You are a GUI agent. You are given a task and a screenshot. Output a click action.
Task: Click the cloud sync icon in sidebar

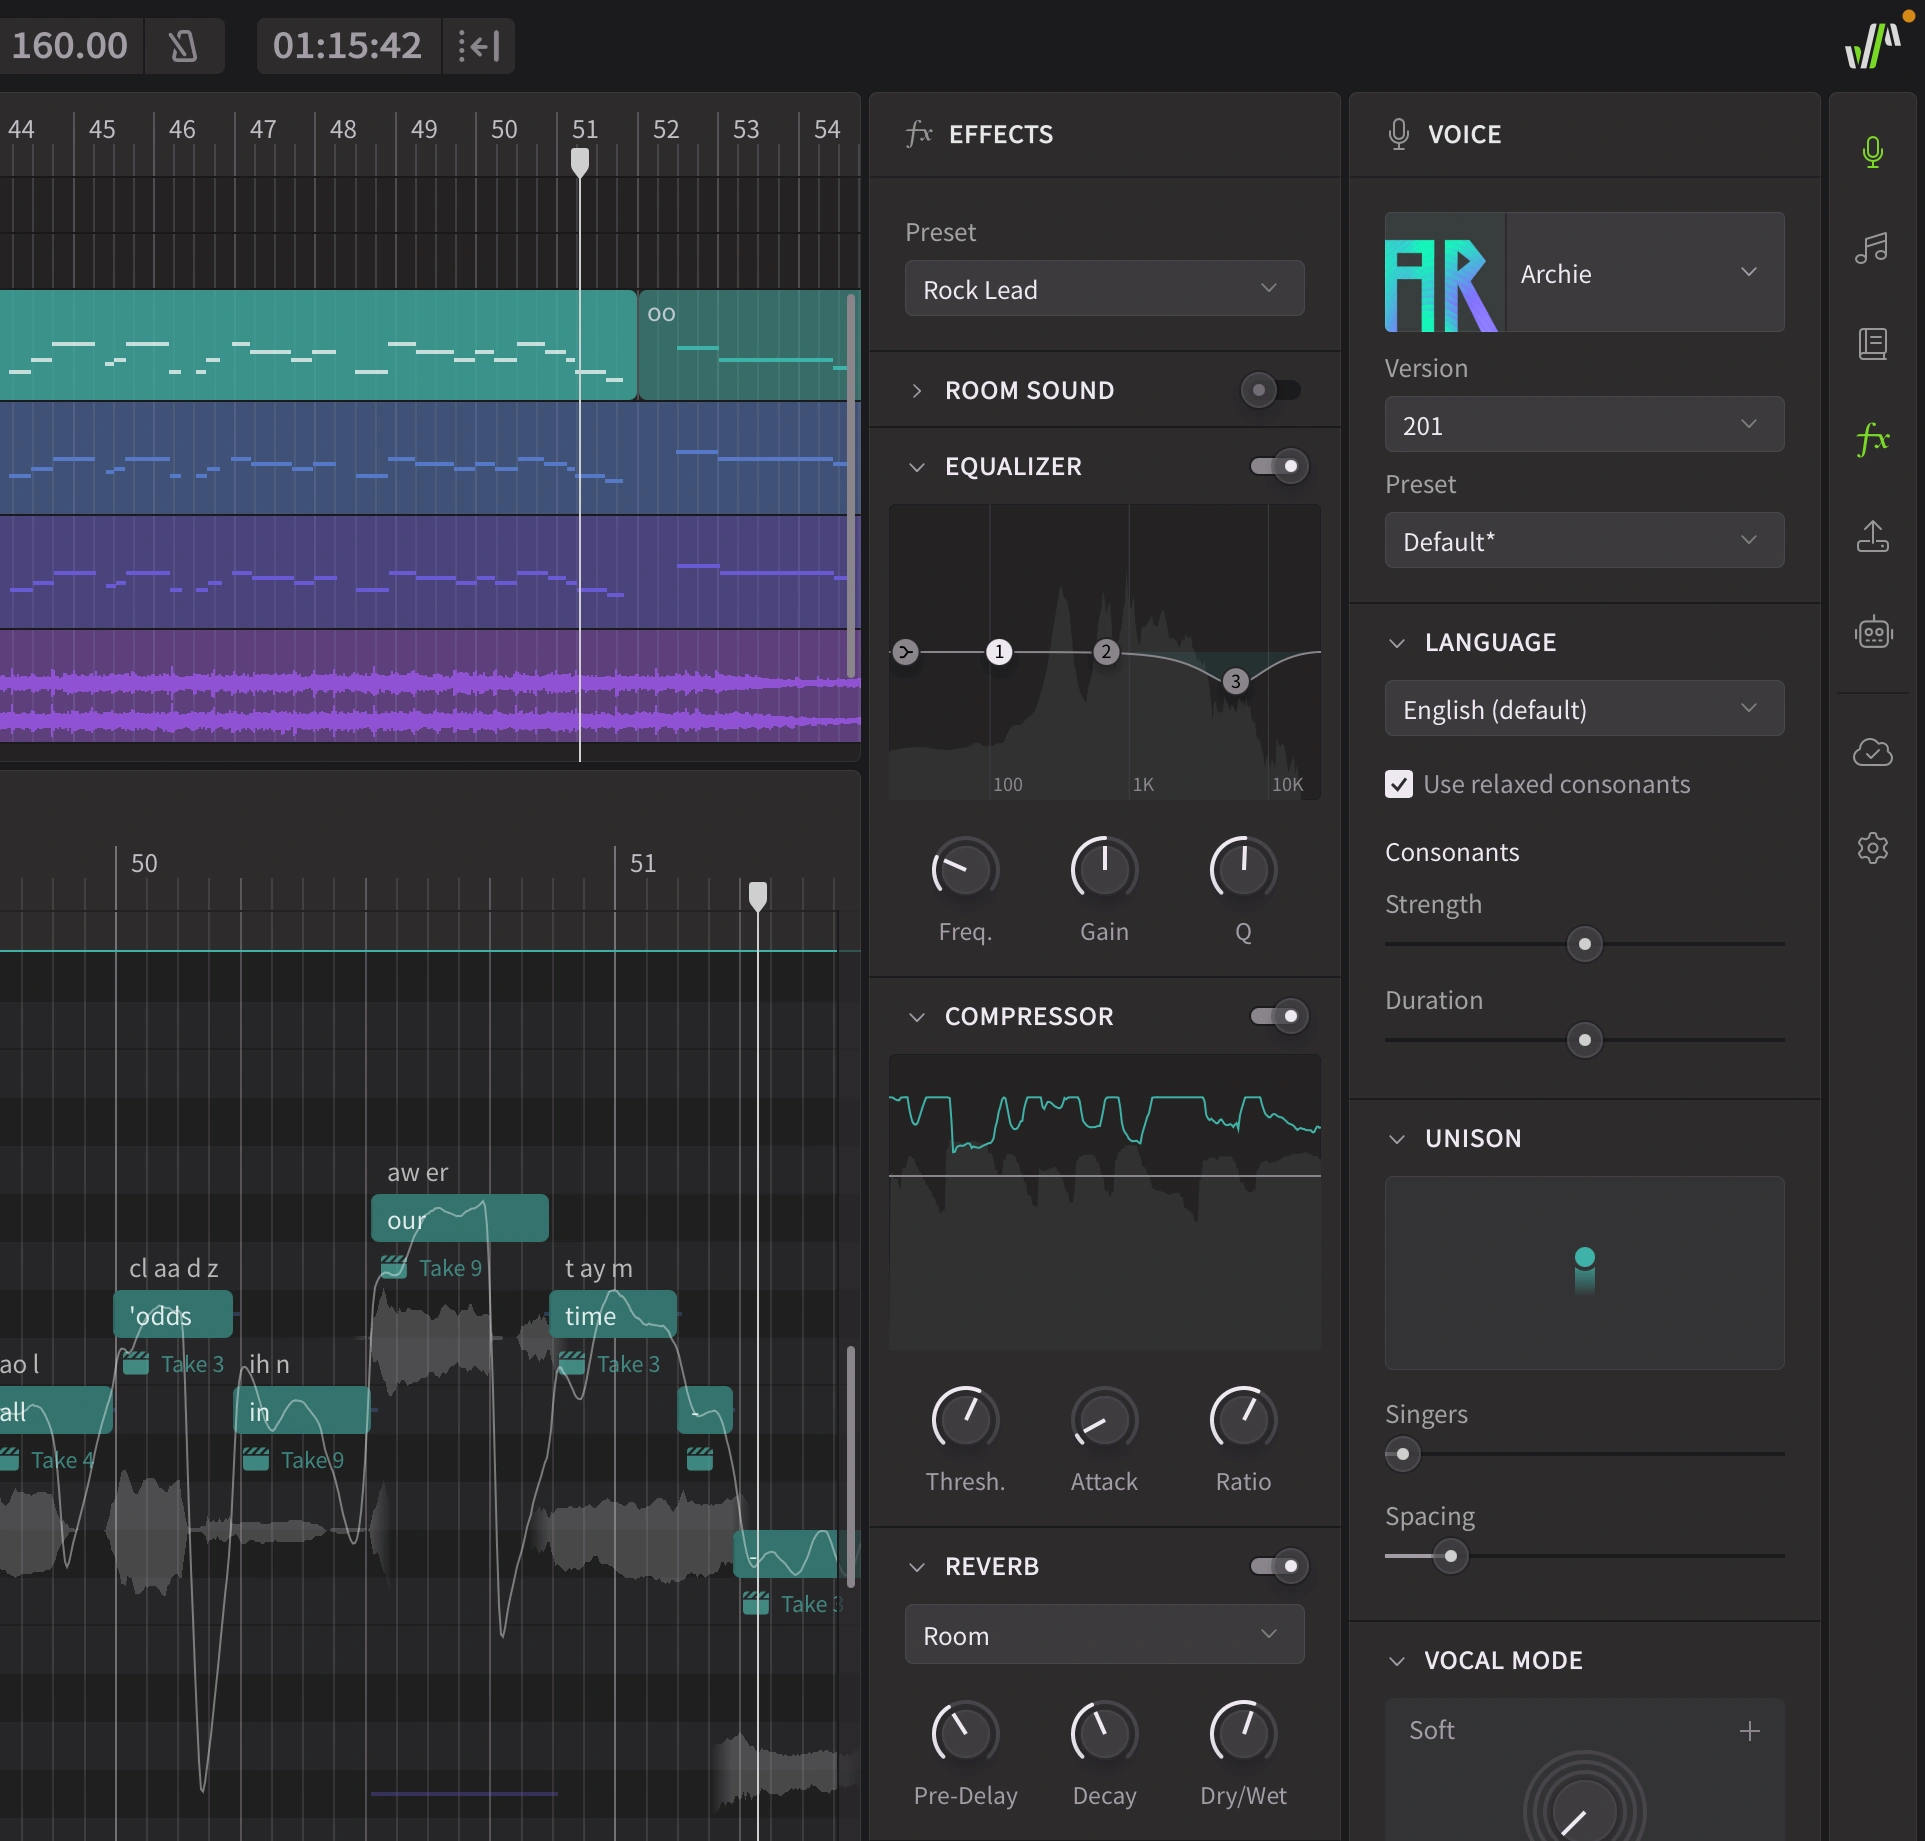(x=1872, y=752)
